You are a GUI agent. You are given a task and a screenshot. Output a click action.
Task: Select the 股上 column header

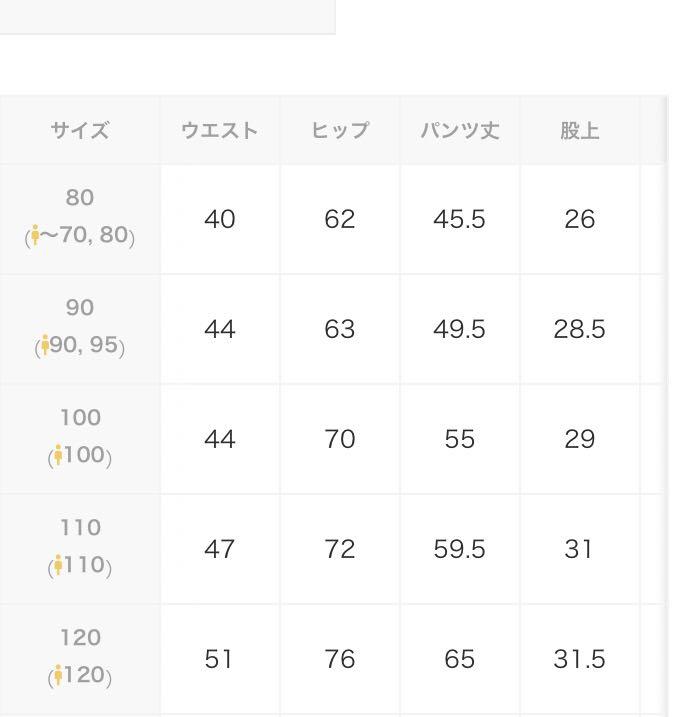click(580, 131)
